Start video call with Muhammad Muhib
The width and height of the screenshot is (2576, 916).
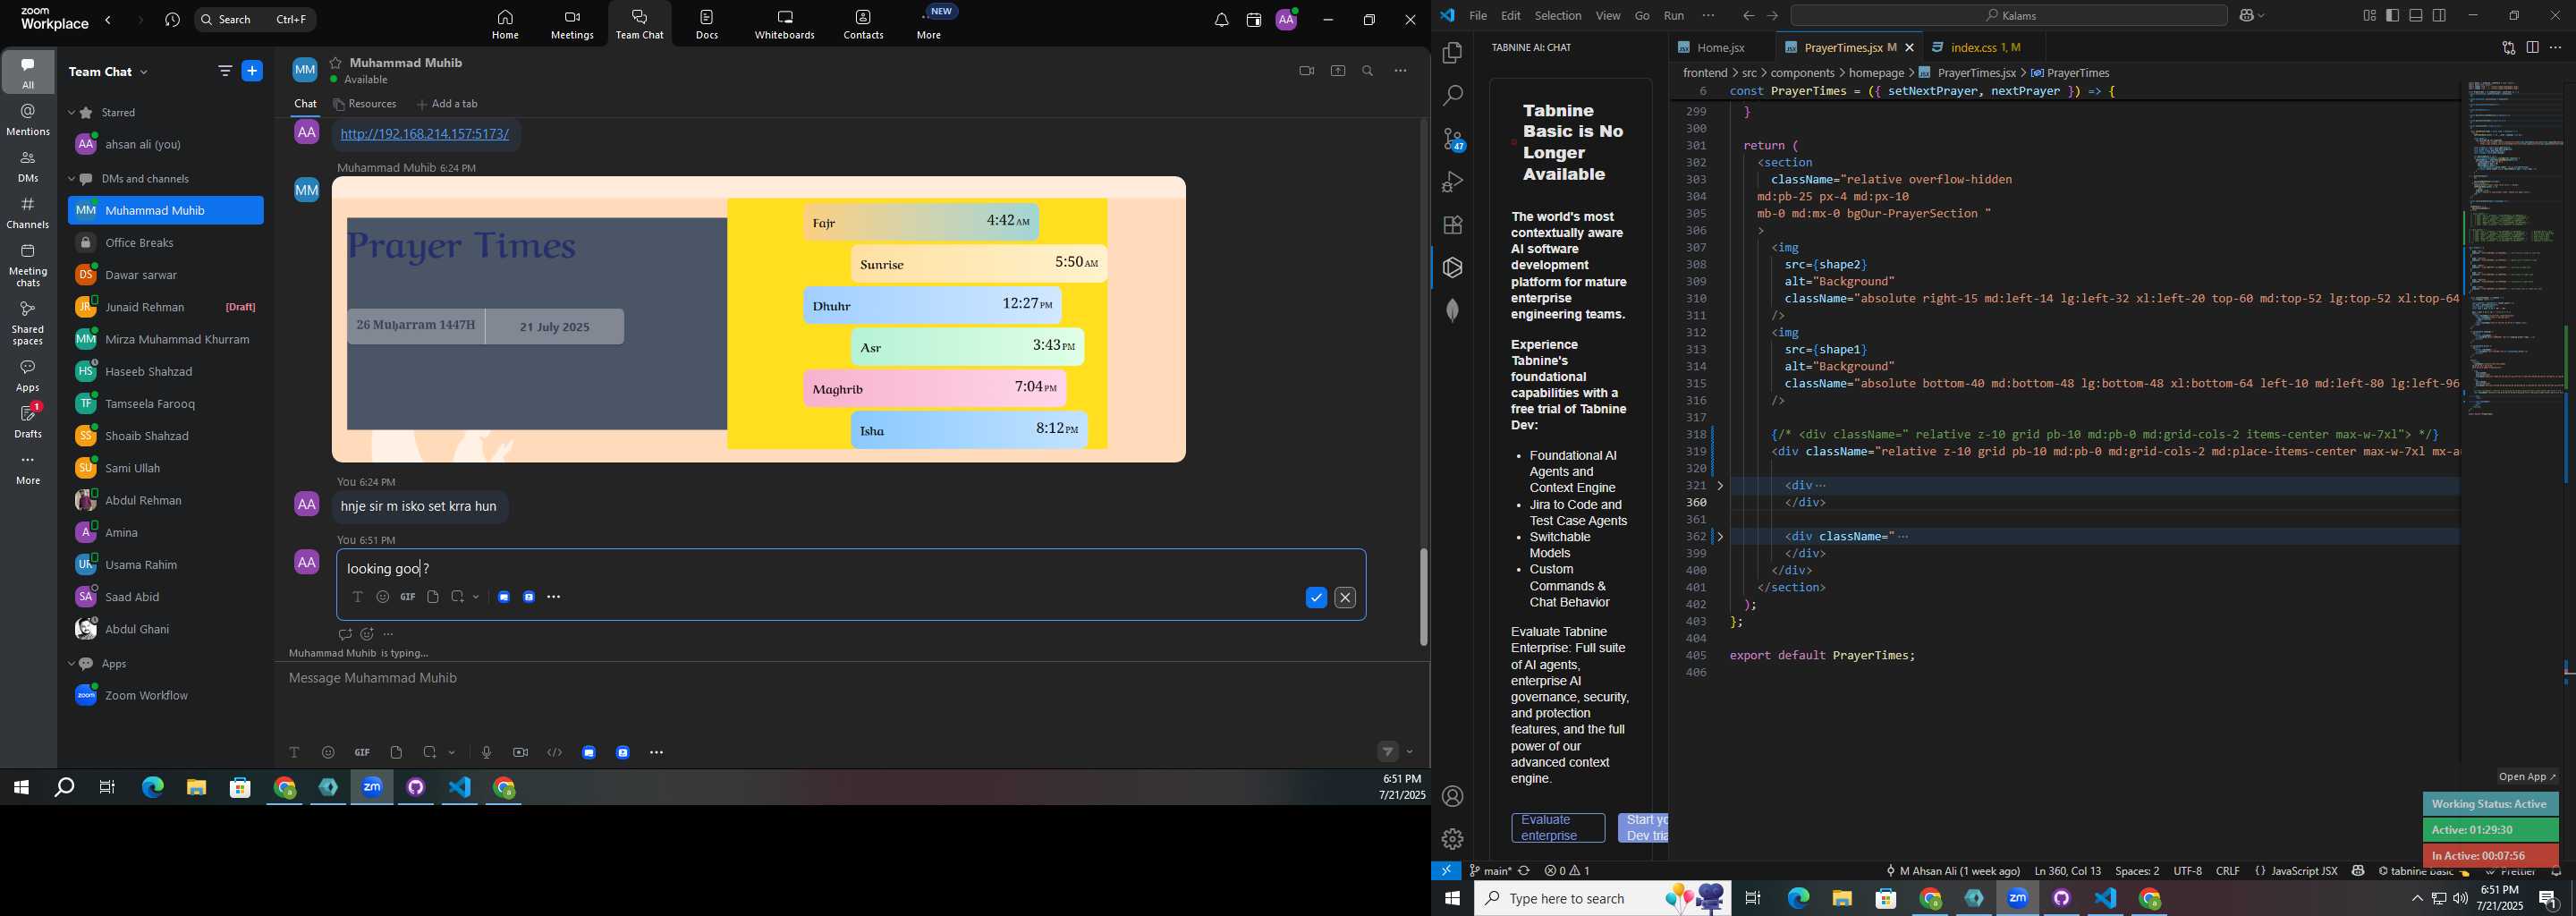(1306, 71)
